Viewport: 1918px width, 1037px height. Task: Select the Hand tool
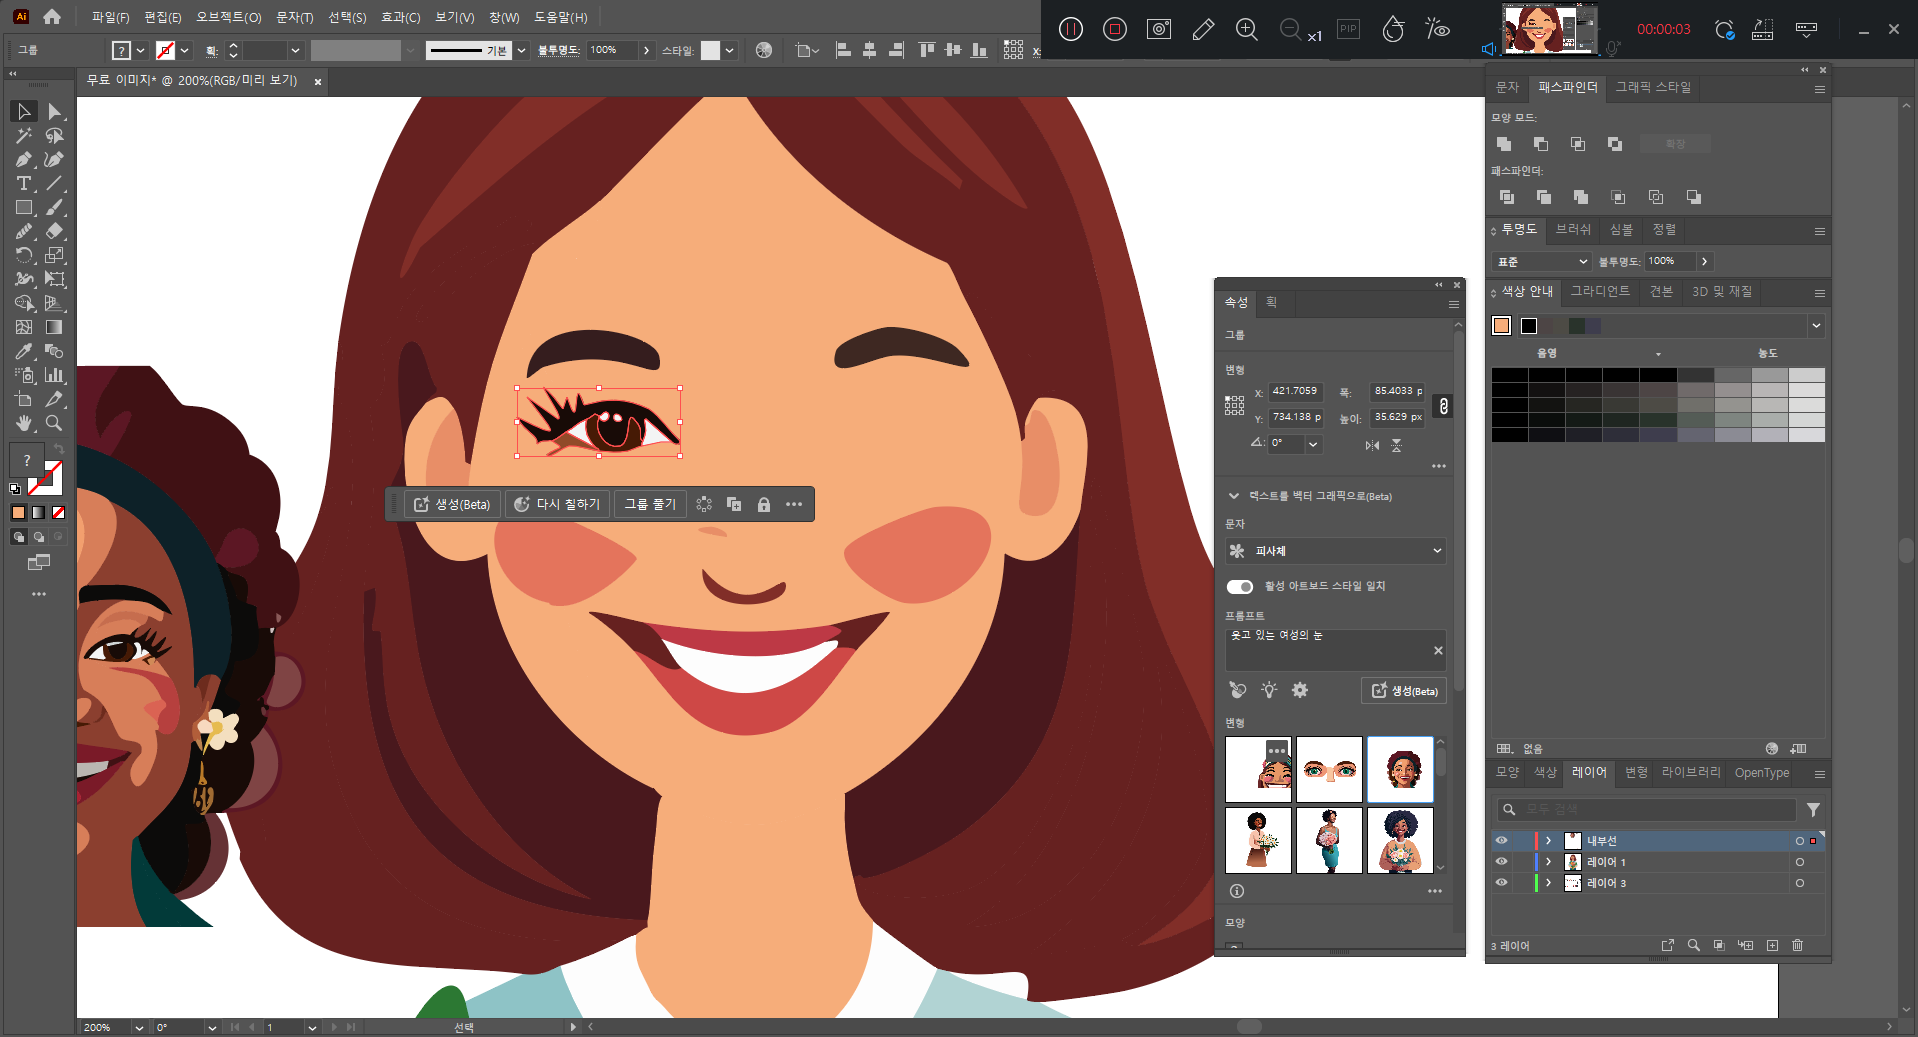coord(24,423)
